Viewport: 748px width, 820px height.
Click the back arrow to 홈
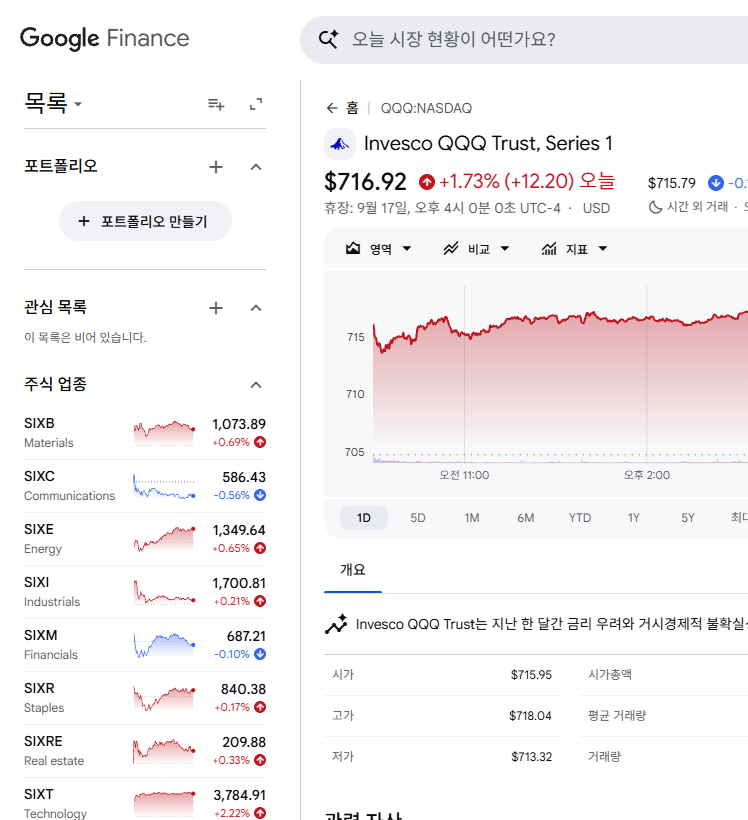point(332,108)
